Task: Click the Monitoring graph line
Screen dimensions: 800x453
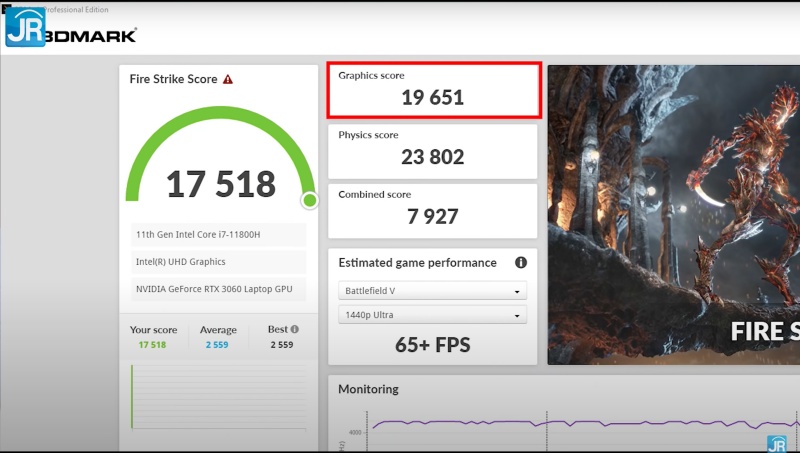Action: click(560, 423)
